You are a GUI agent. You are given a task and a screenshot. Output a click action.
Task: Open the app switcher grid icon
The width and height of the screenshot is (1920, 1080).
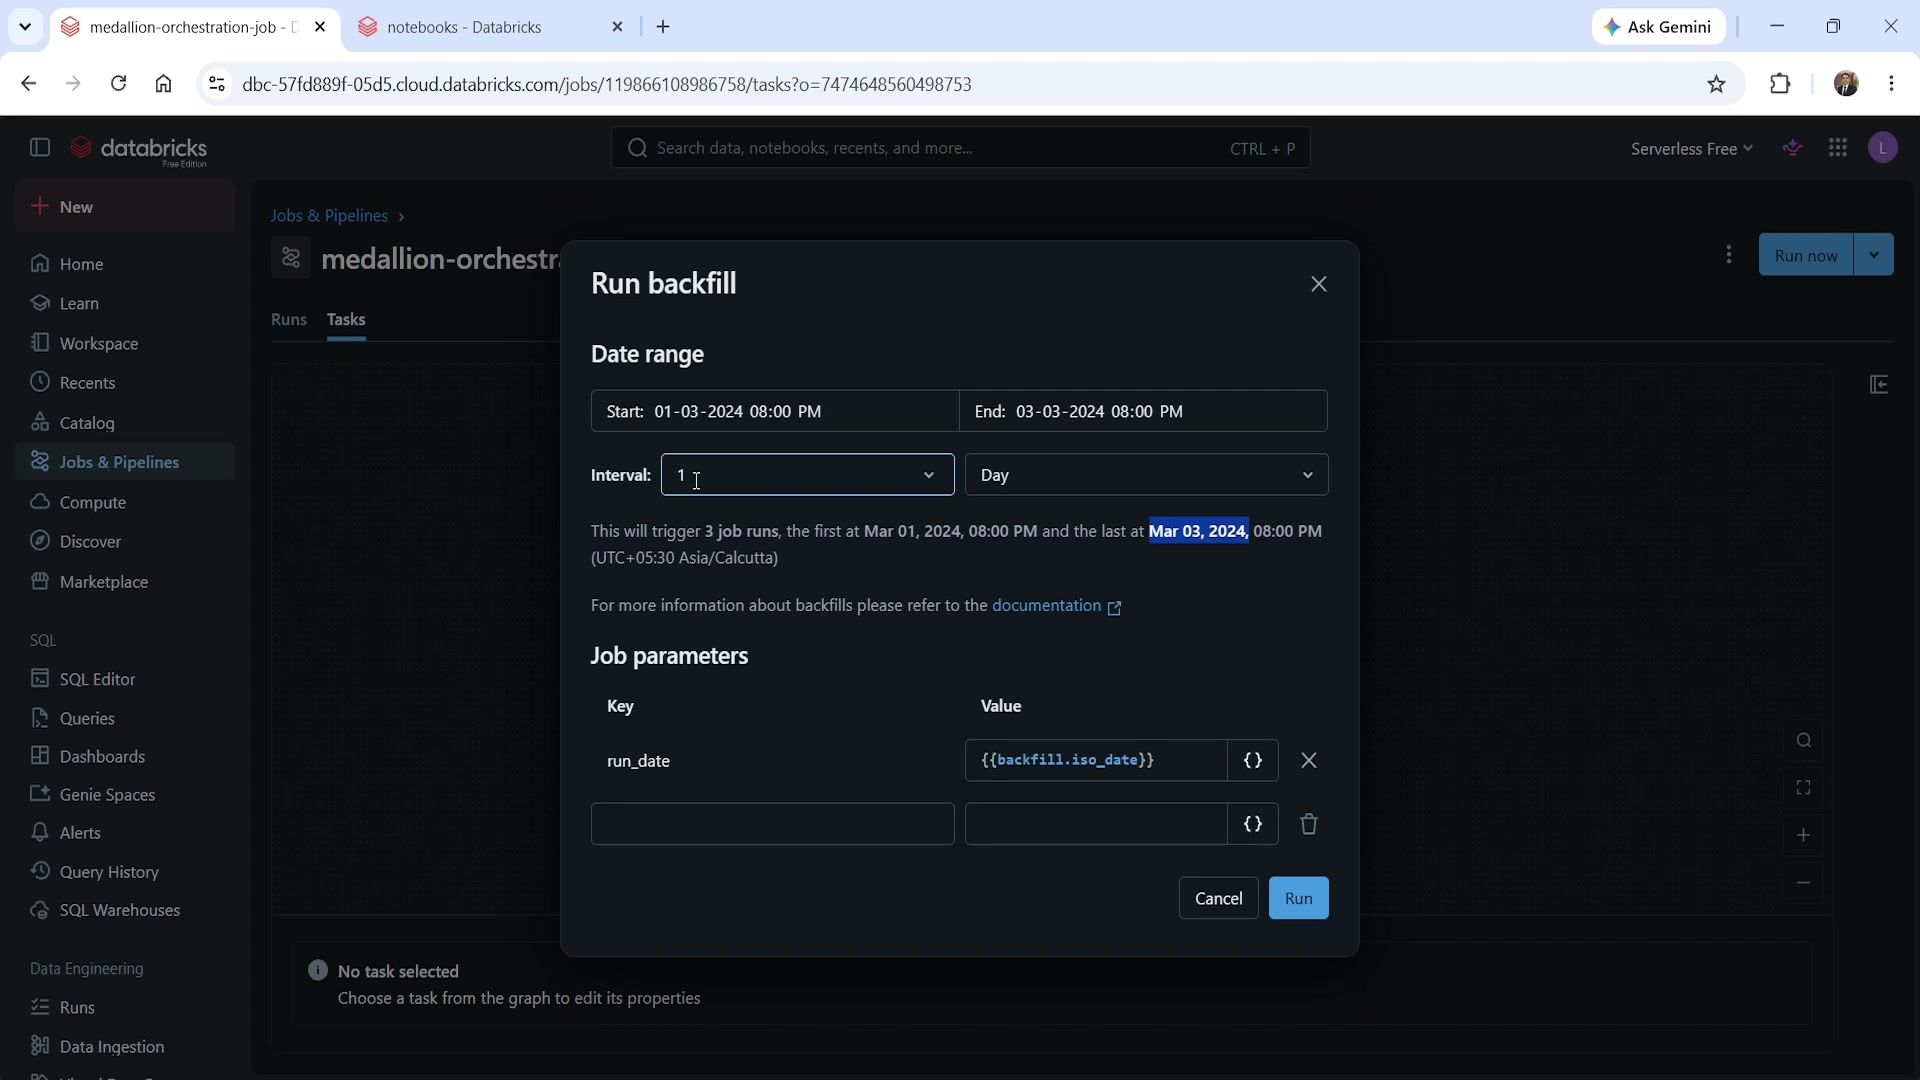tap(1838, 148)
